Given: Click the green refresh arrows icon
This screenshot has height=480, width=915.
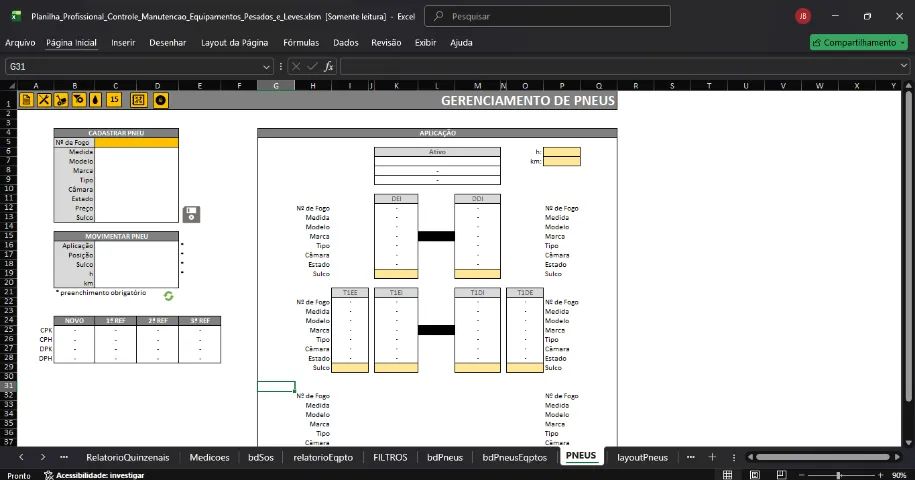Looking at the screenshot, I should pyautogui.click(x=169, y=295).
